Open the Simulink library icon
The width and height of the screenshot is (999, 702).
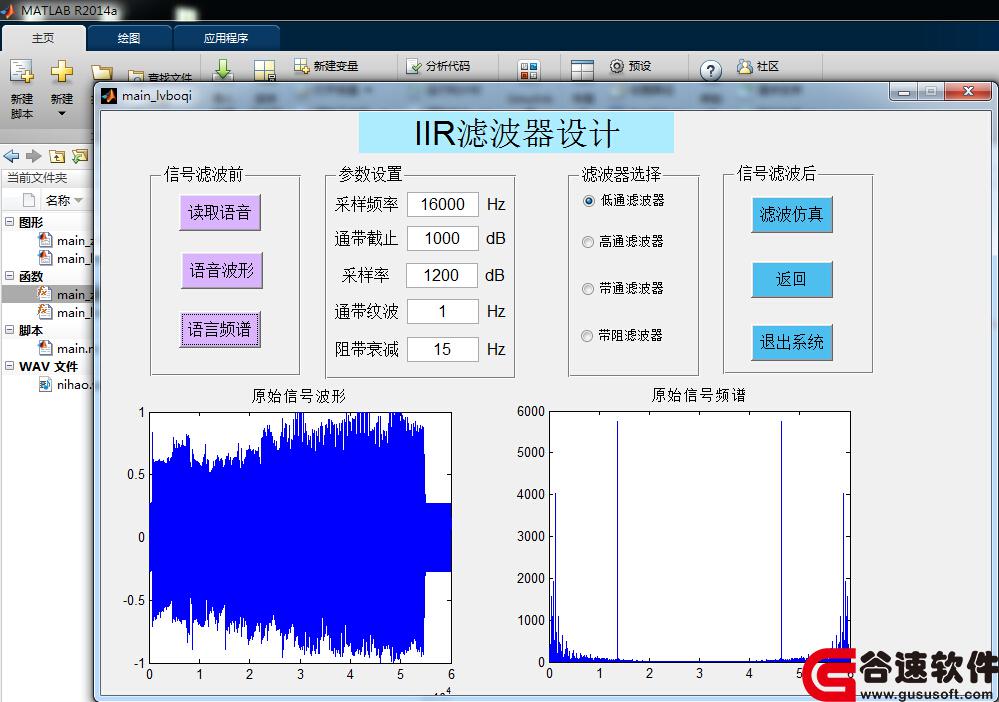click(x=529, y=70)
